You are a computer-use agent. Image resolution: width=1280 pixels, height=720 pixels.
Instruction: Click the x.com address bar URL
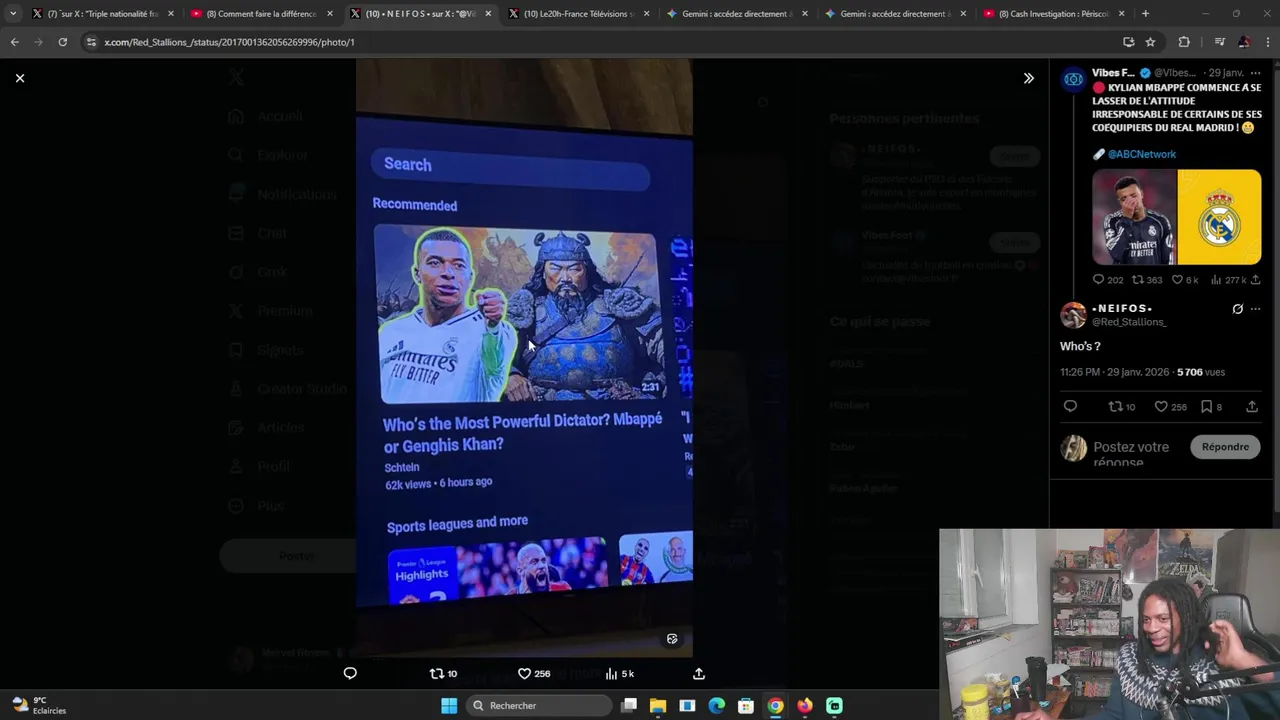click(x=229, y=42)
